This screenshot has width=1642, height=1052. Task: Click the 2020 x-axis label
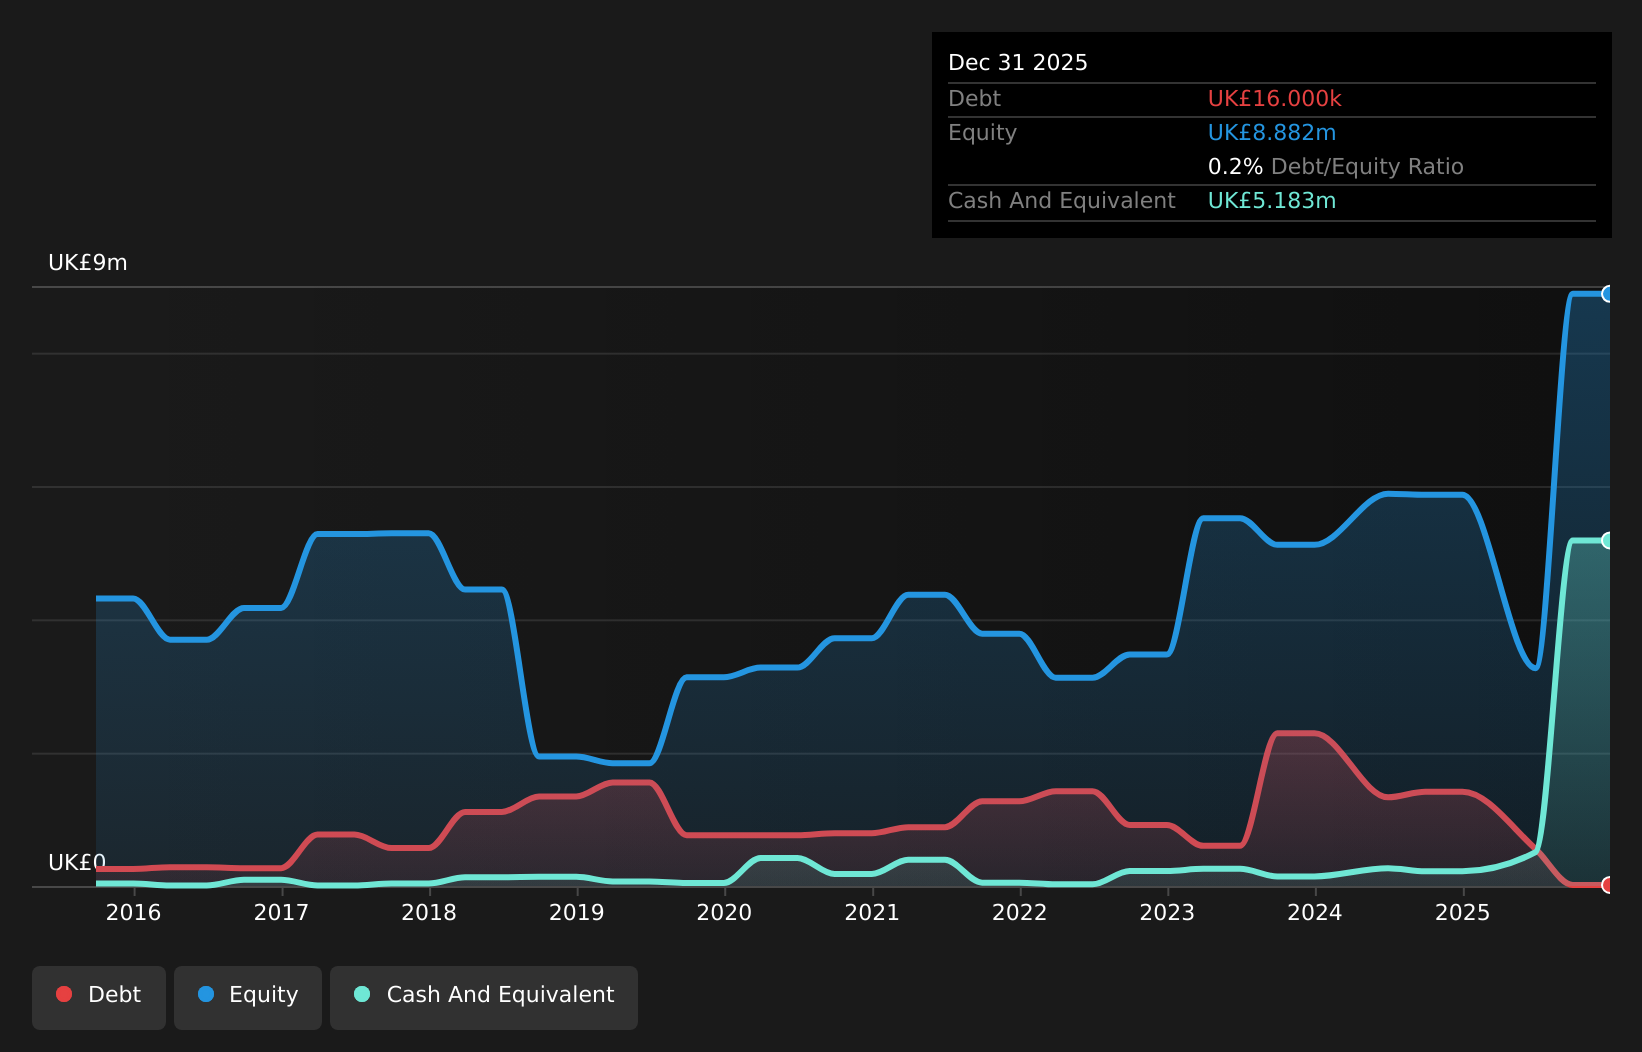(x=724, y=912)
